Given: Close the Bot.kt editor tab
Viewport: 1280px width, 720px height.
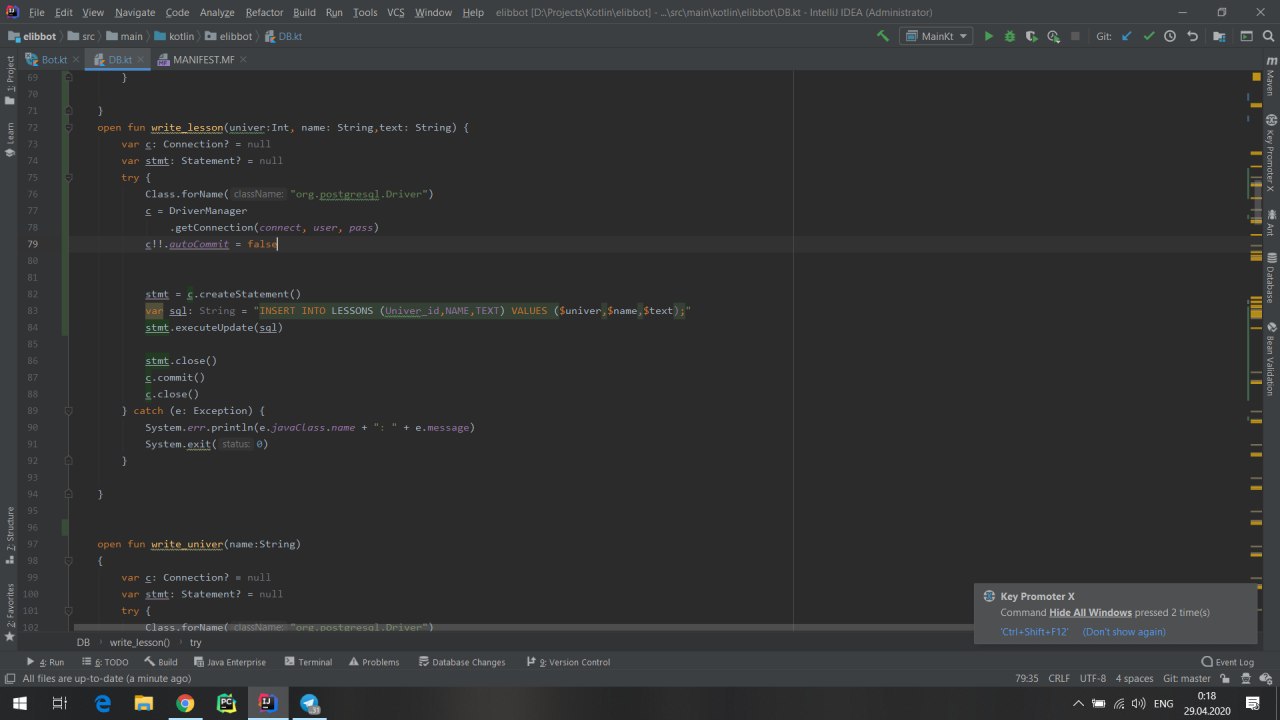Looking at the screenshot, I should [x=76, y=60].
